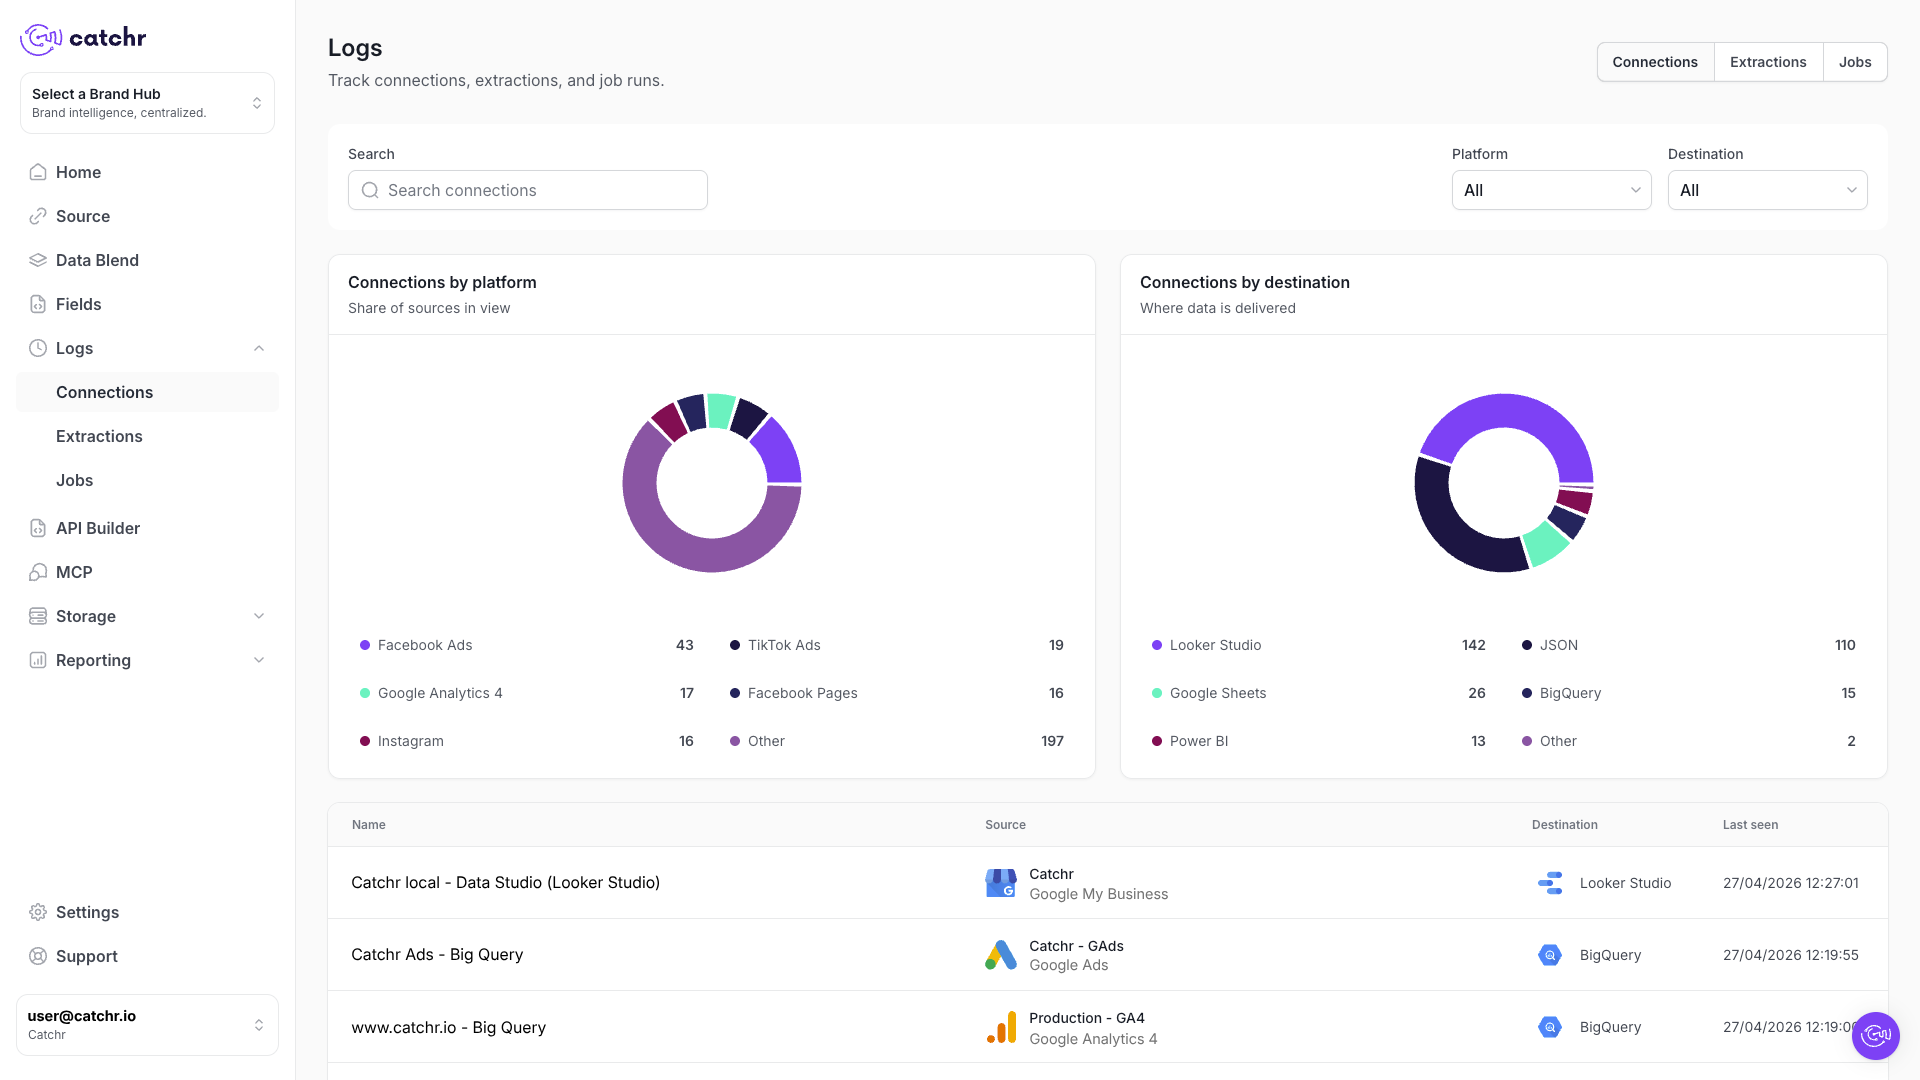Viewport: 1920px width, 1080px height.
Task: Open Catchr Ads - Big Query connection row
Action: click(x=1108, y=955)
